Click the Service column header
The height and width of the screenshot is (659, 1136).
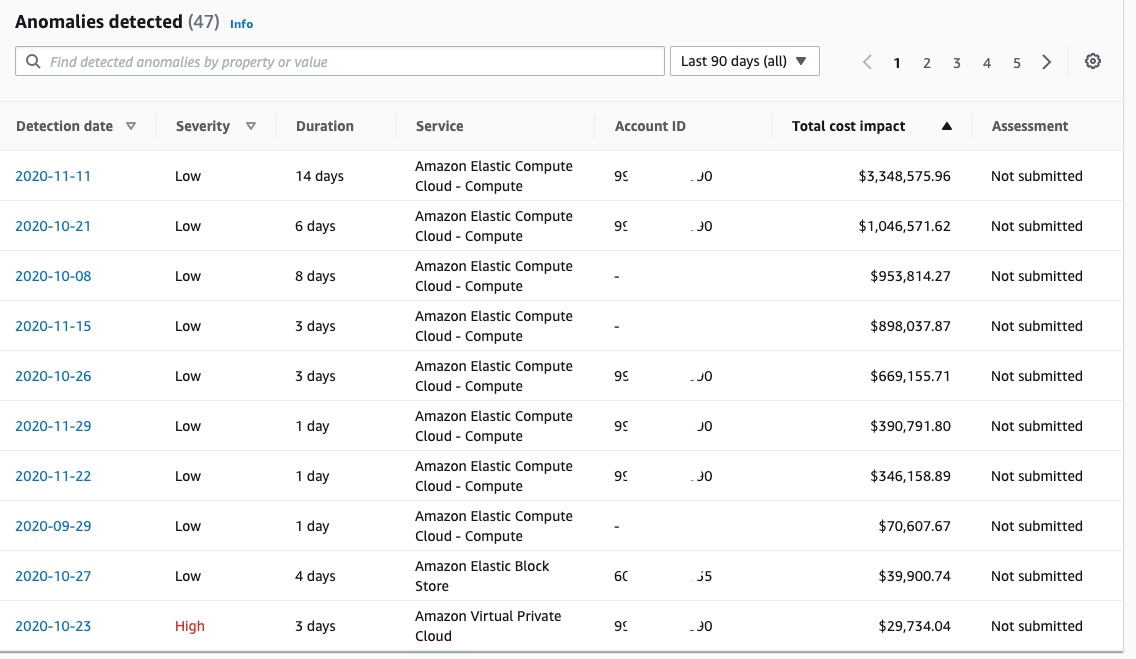point(439,127)
